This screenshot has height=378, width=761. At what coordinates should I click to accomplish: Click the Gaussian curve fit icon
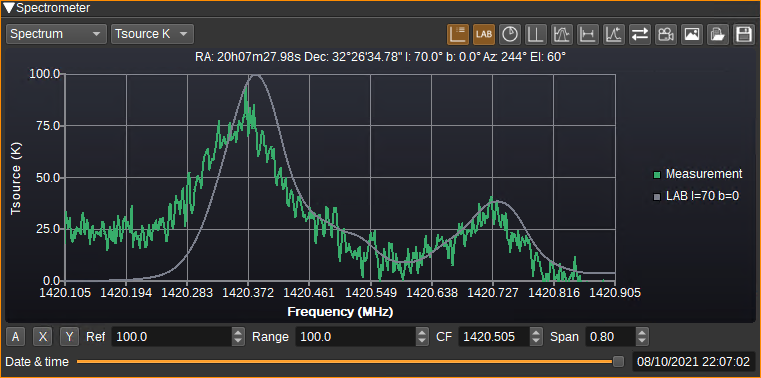click(562, 34)
